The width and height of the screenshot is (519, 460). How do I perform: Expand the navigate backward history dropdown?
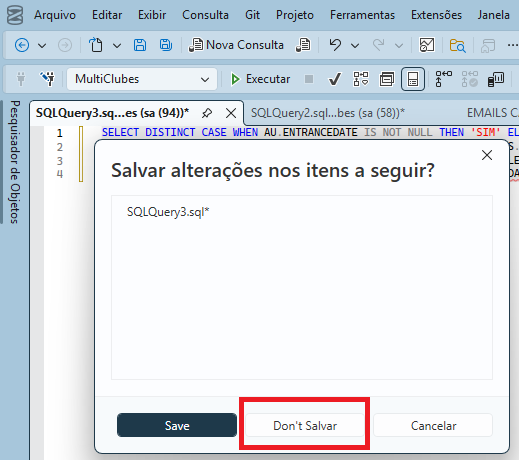coord(42,45)
